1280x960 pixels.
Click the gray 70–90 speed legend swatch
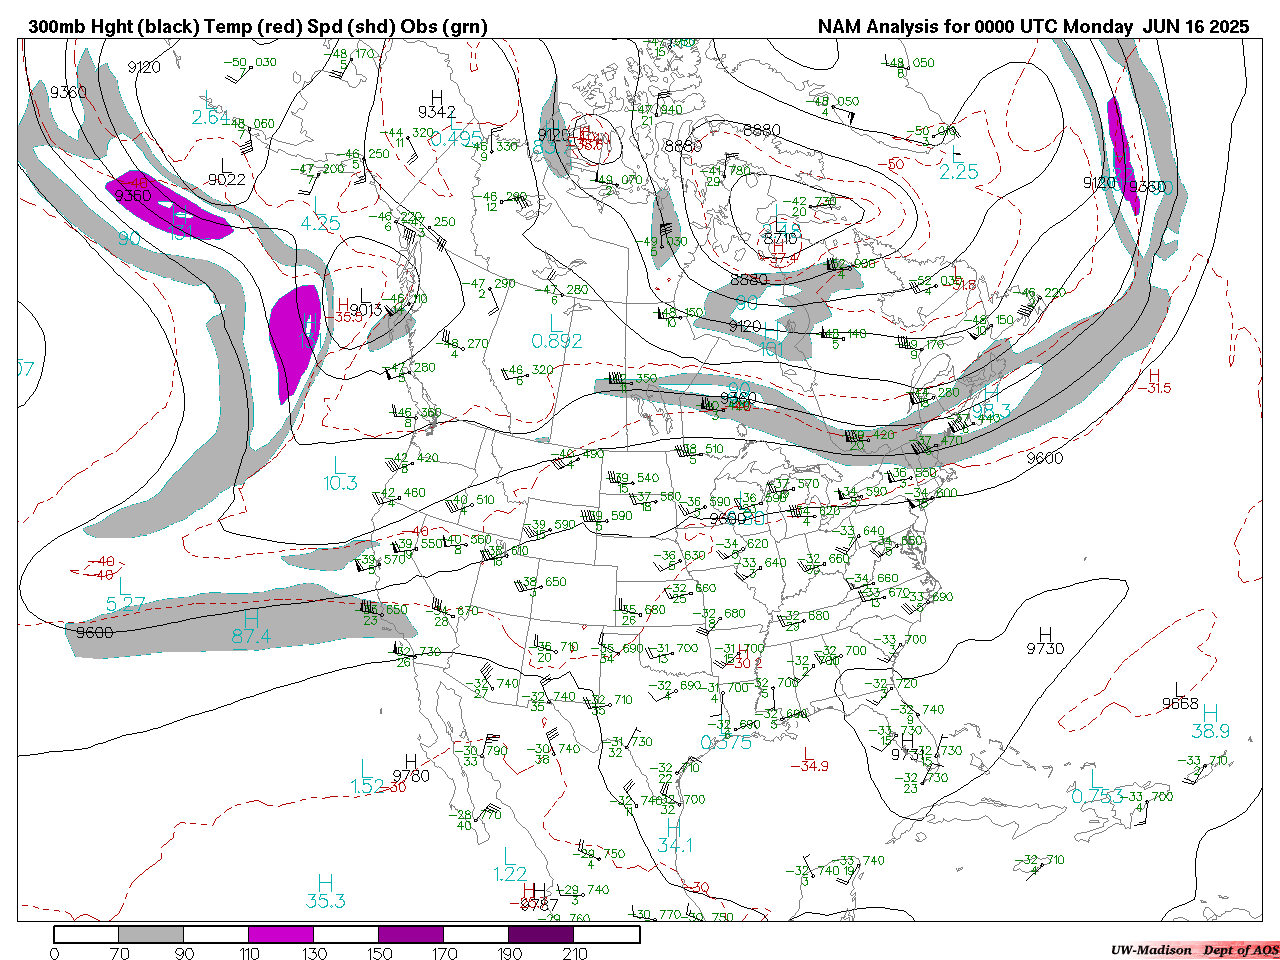click(151, 934)
